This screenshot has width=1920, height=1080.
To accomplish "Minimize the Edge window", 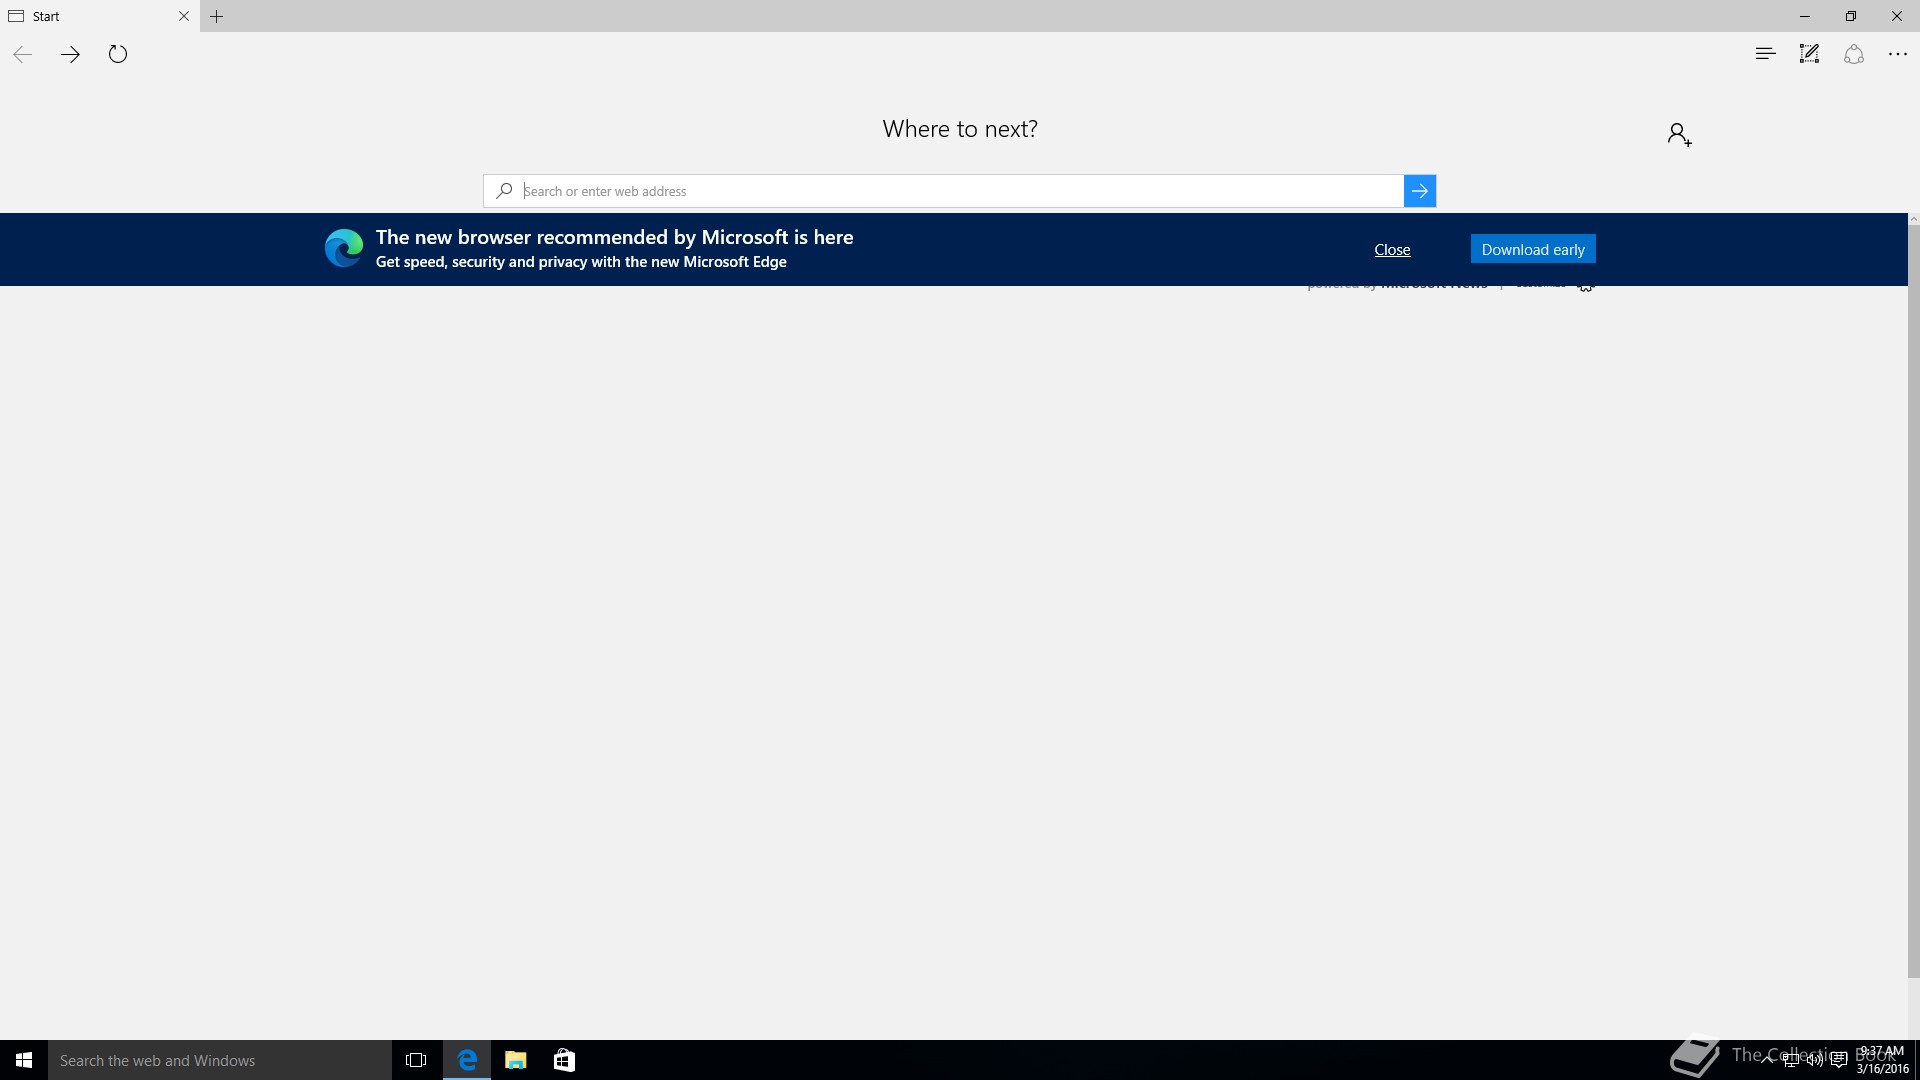I will (x=1805, y=16).
